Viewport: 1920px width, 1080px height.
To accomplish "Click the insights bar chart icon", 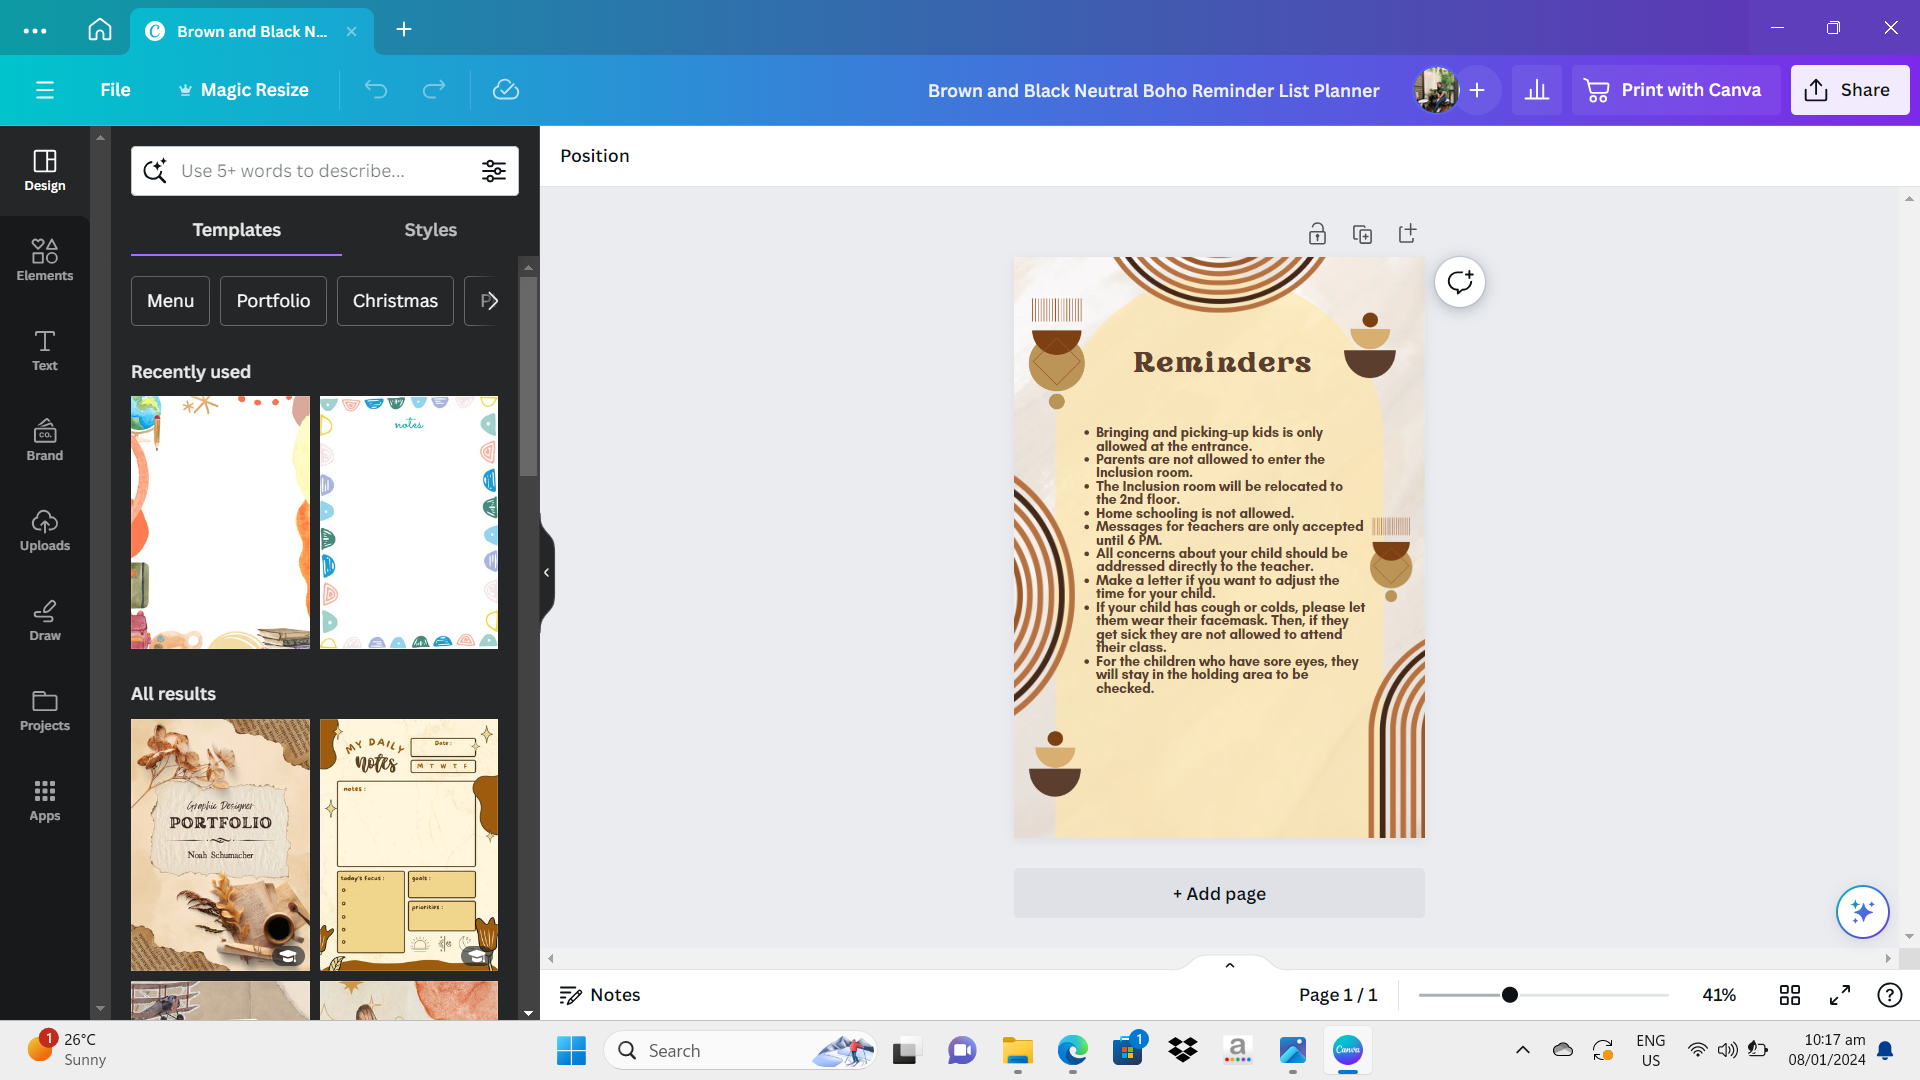I will tap(1537, 90).
